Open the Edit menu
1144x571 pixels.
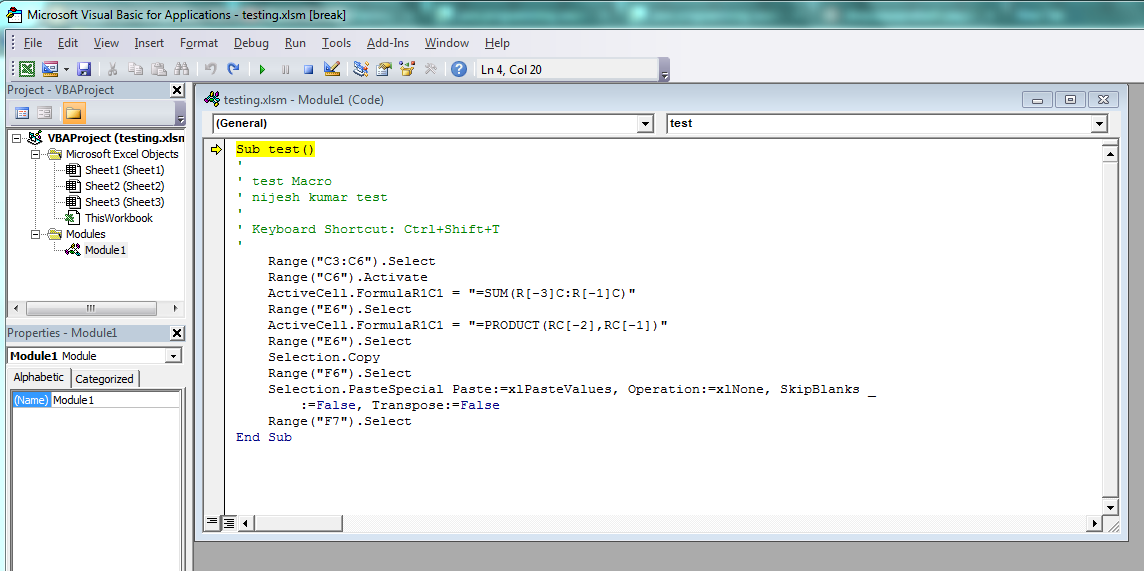(68, 43)
